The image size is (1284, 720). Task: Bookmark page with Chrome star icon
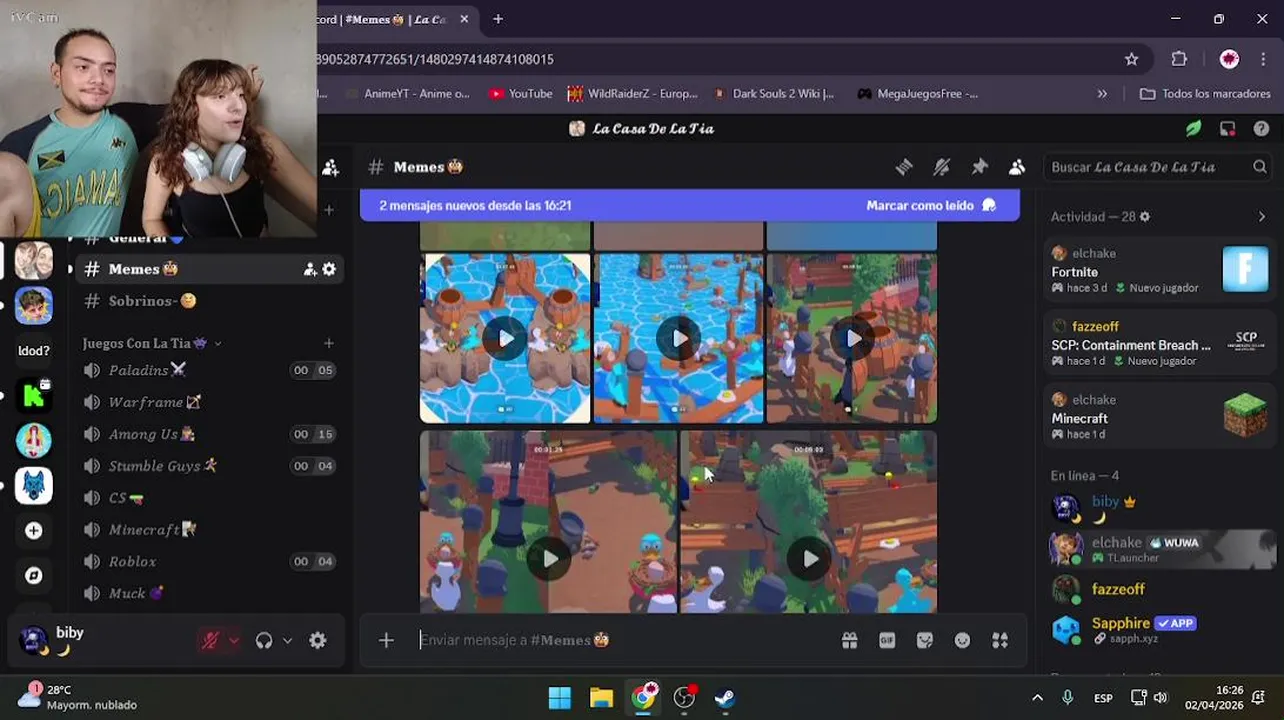point(1131,59)
